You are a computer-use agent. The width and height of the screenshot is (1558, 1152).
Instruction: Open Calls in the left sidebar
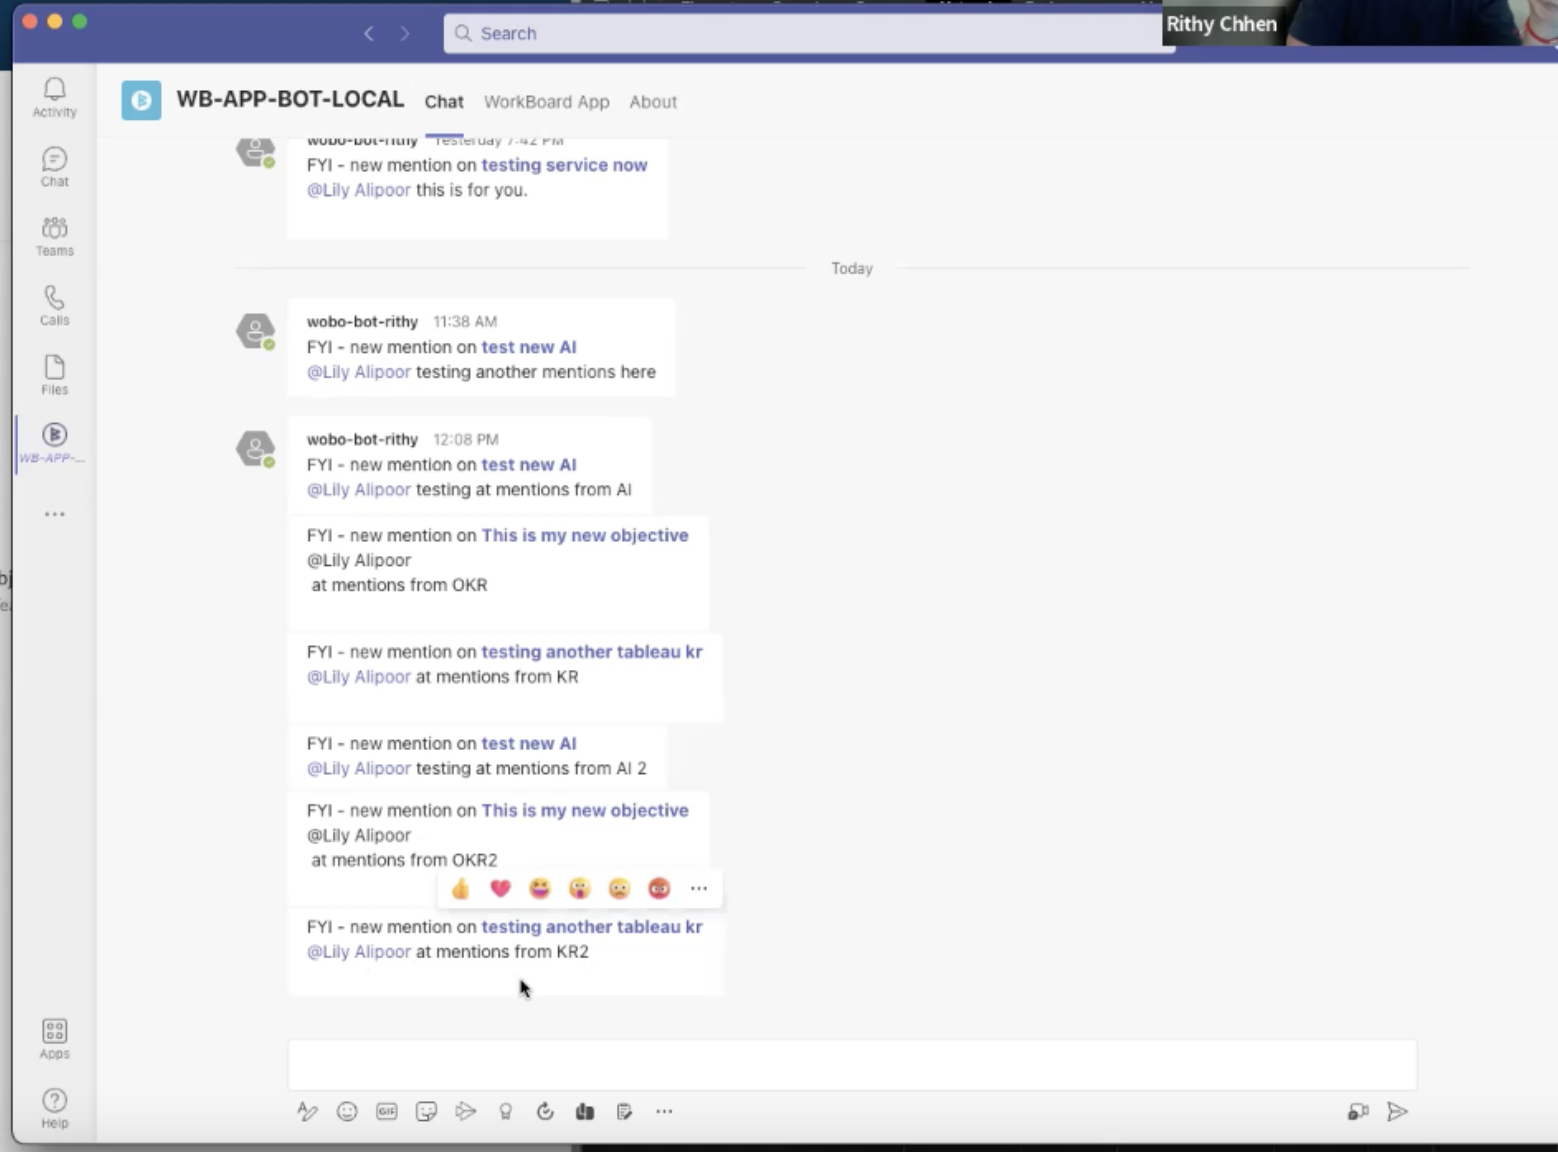54,305
